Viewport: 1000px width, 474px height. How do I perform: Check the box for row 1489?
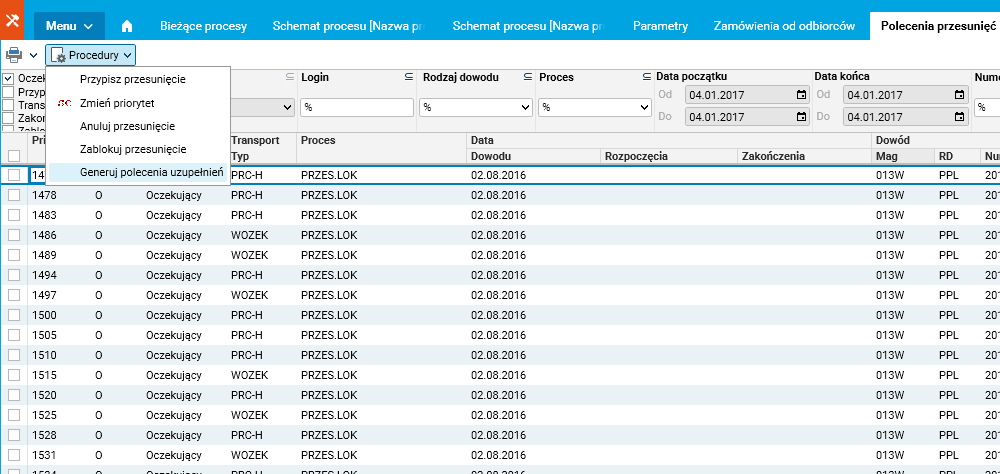[14, 255]
